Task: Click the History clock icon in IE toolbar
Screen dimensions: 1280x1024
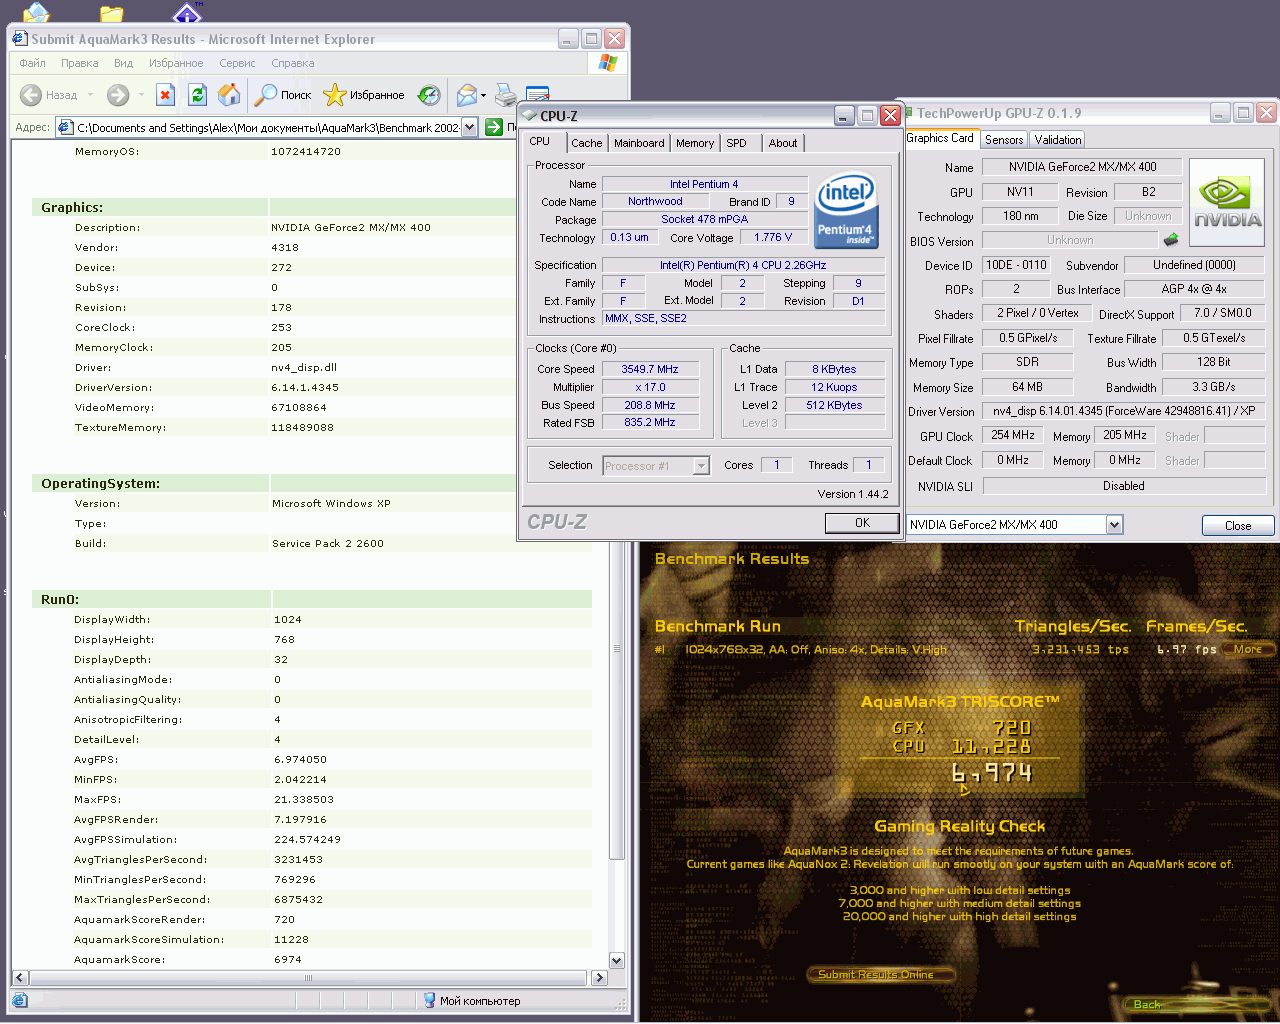Action: (x=429, y=95)
